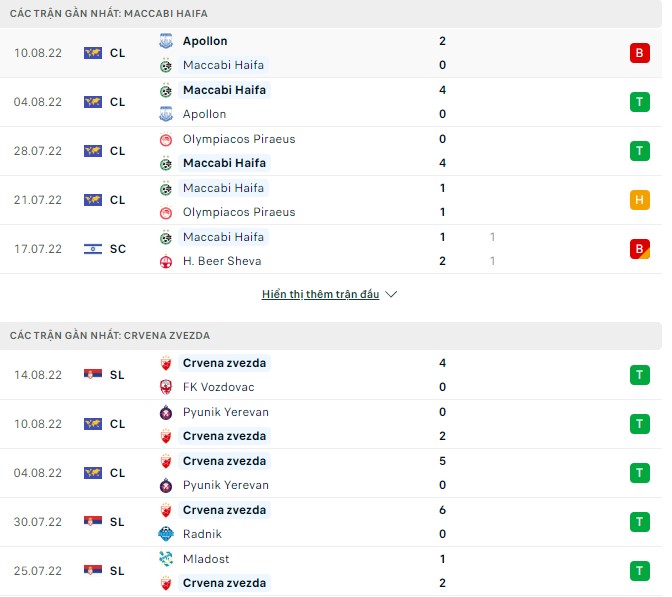
Task: Click red B result badge, 10.08.22 match
Action: point(638,53)
